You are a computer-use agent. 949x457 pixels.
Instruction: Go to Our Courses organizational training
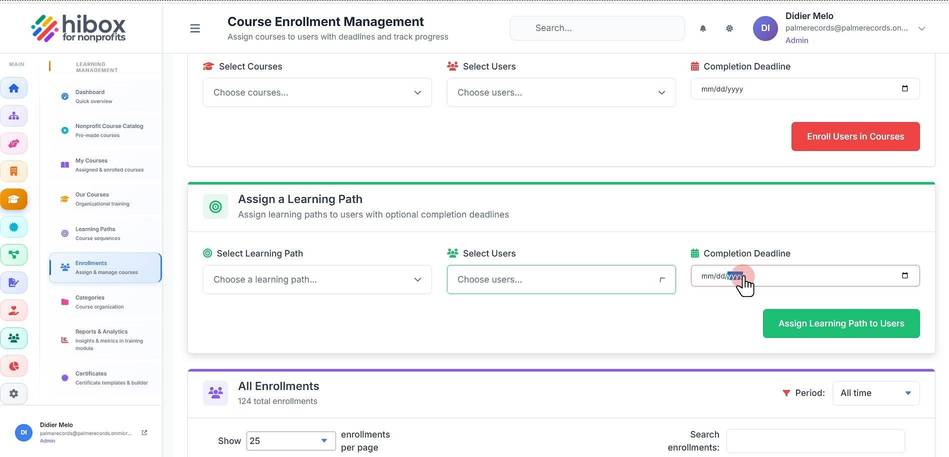click(x=105, y=199)
